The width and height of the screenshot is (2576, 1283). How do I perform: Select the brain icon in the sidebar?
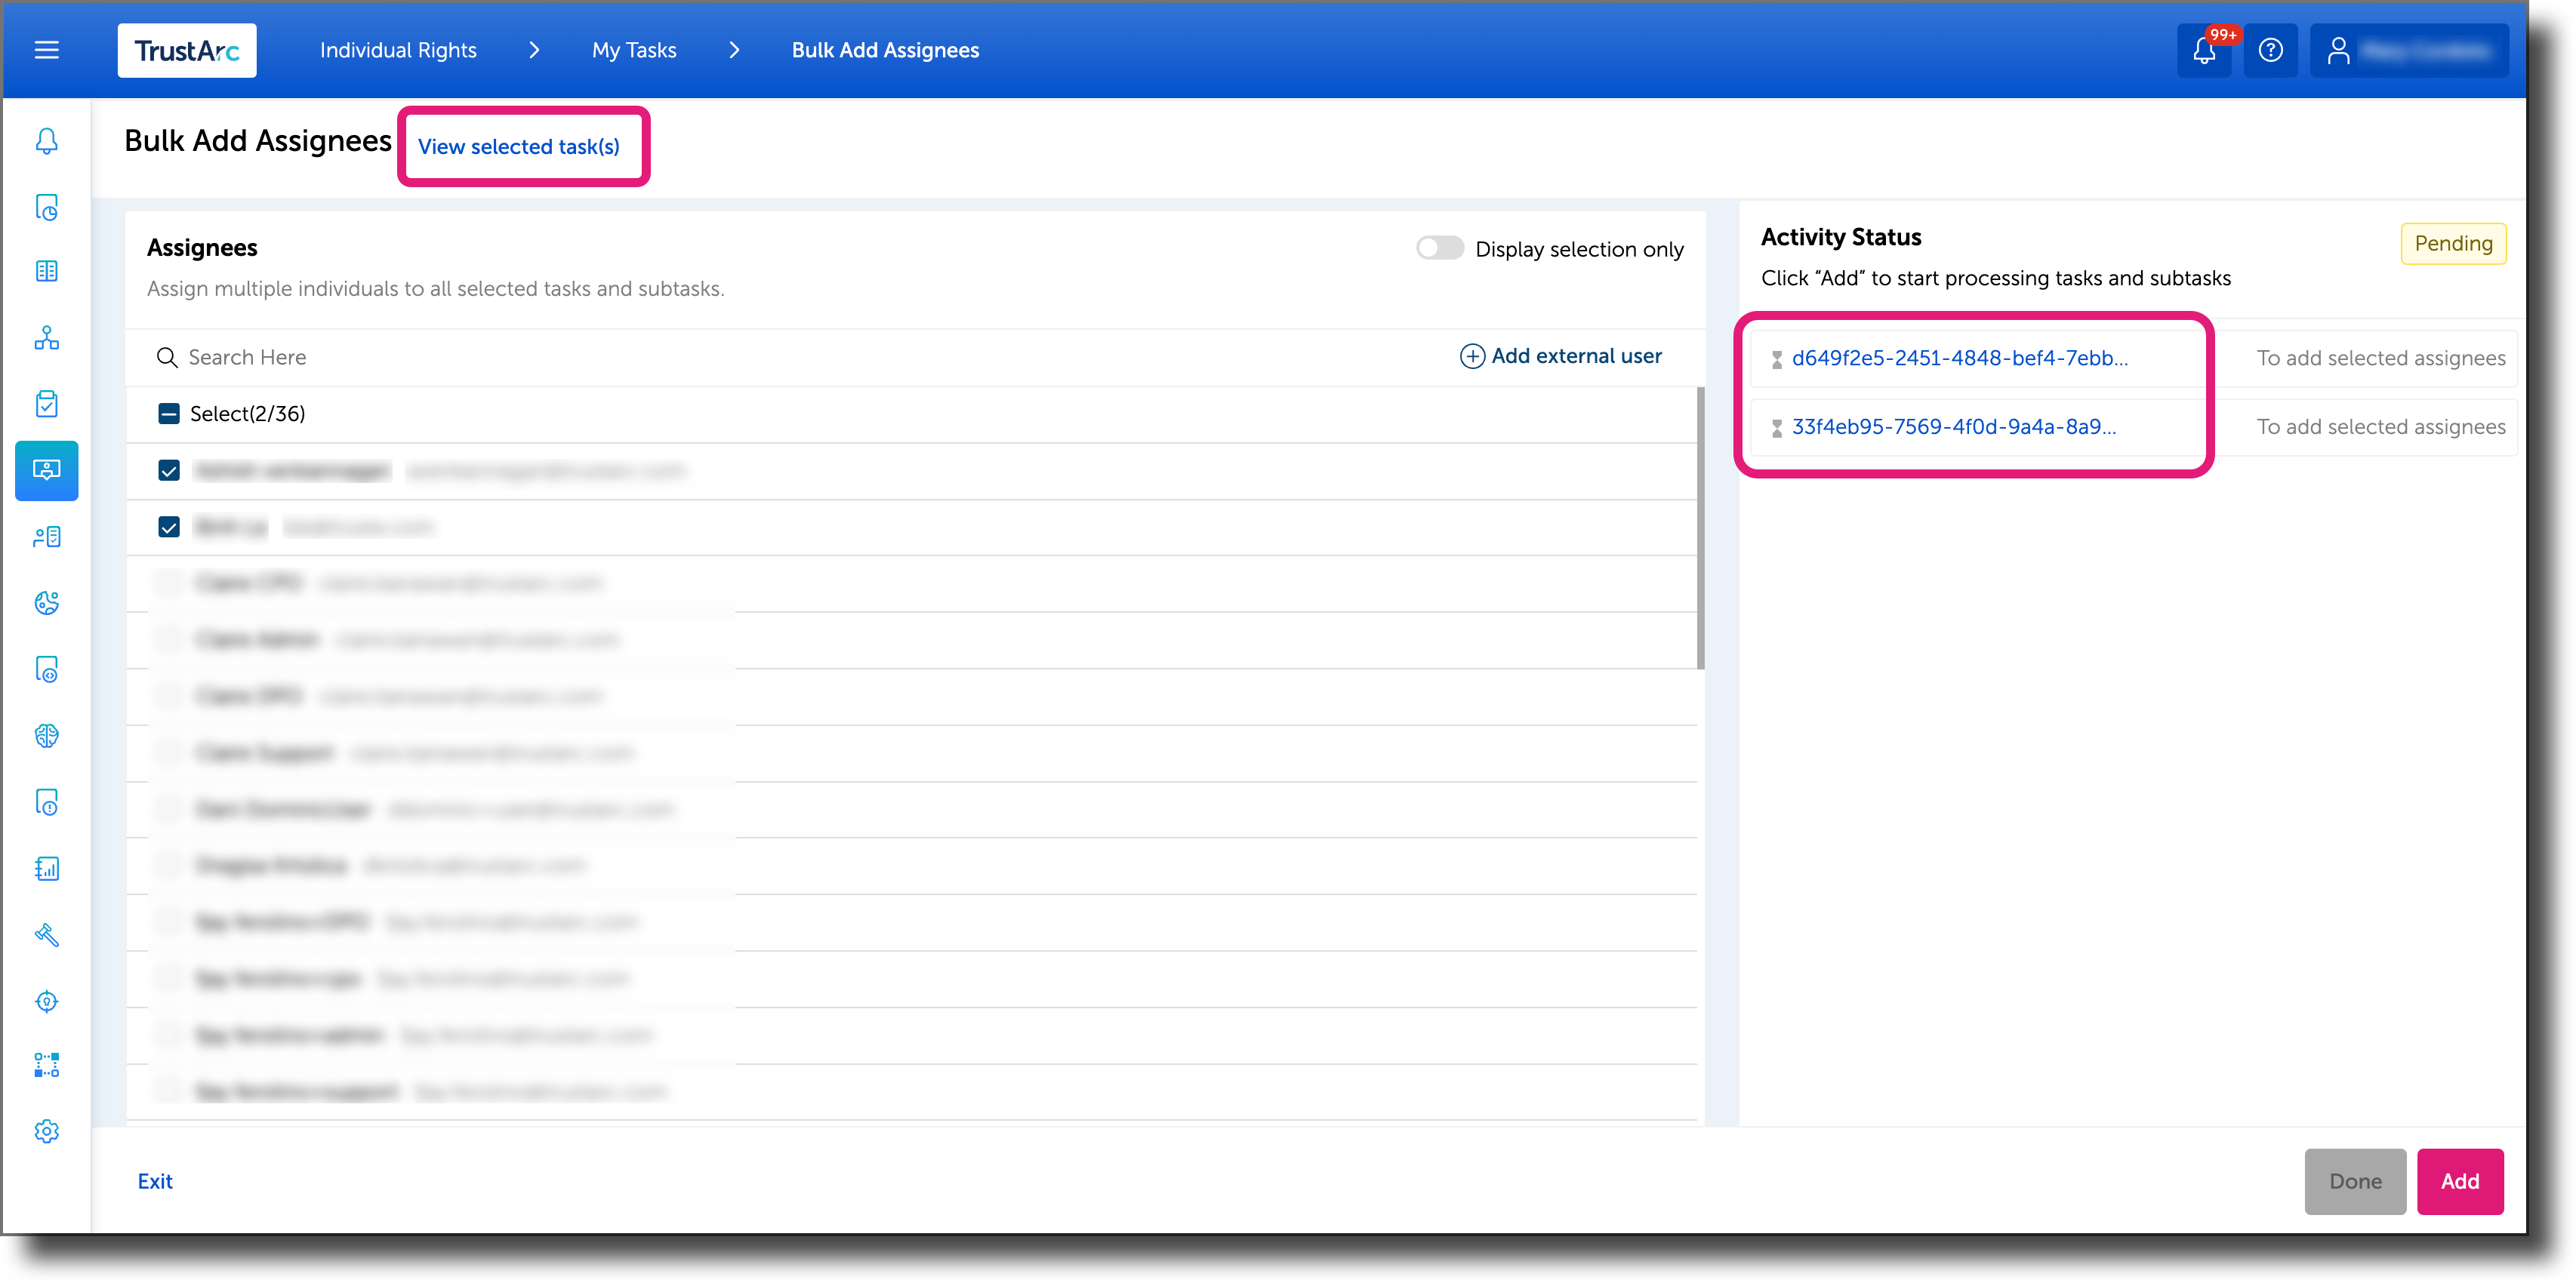[x=46, y=736]
